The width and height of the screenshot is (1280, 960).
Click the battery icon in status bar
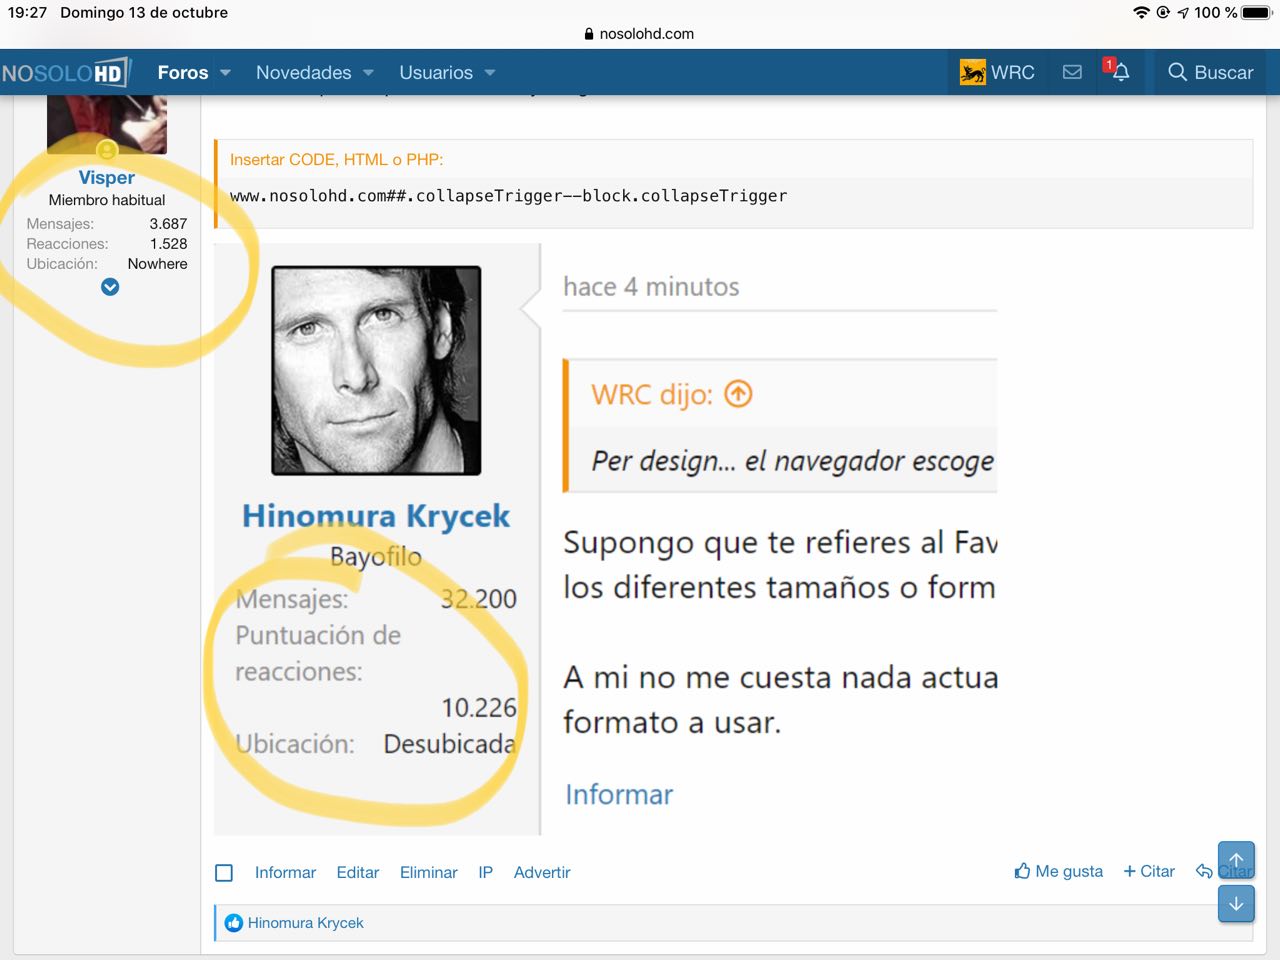(1257, 13)
